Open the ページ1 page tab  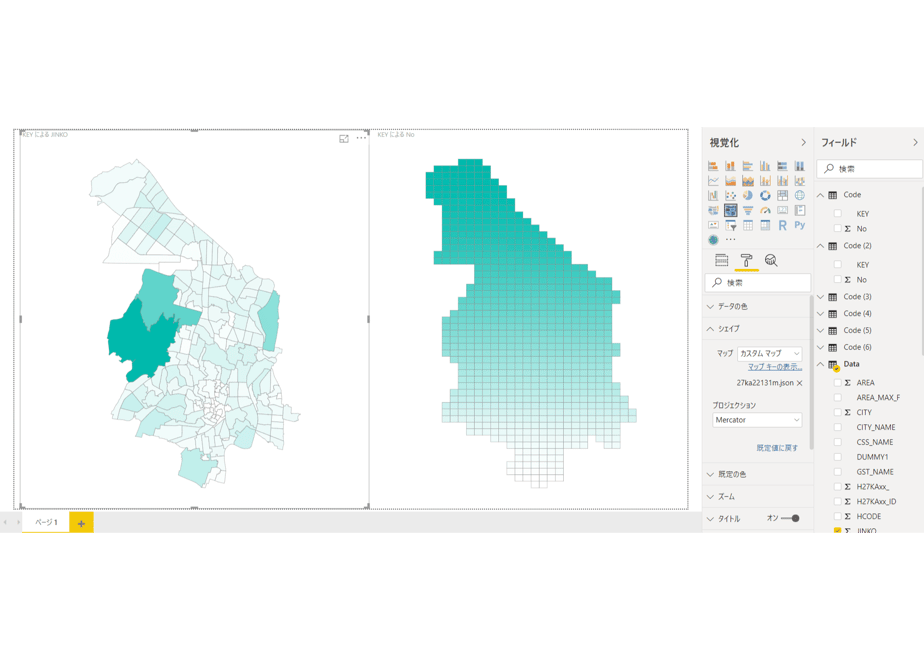pyautogui.click(x=46, y=523)
